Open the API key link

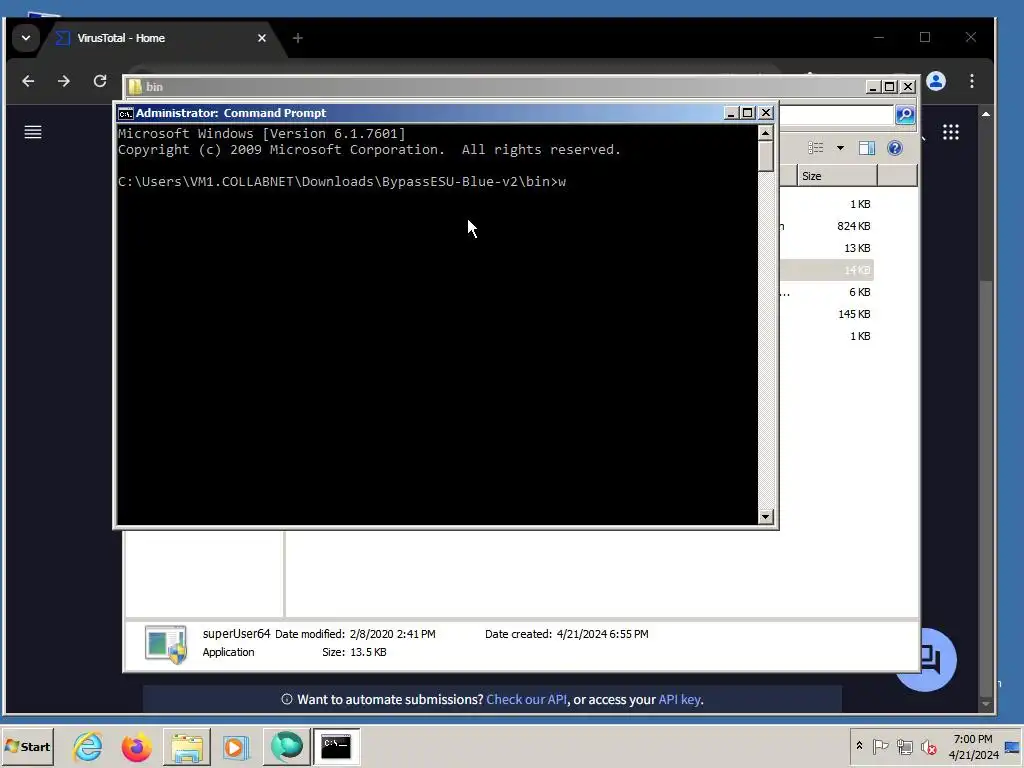click(679, 699)
